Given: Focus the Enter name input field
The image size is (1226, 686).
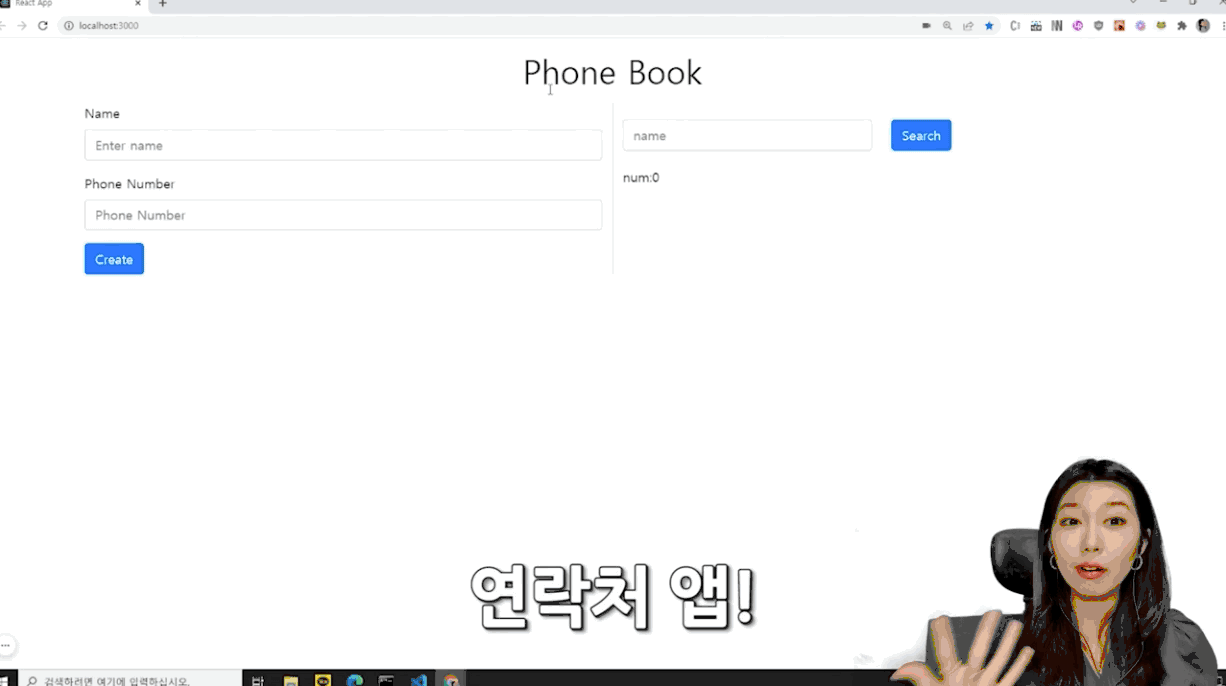Looking at the screenshot, I should pos(343,145).
